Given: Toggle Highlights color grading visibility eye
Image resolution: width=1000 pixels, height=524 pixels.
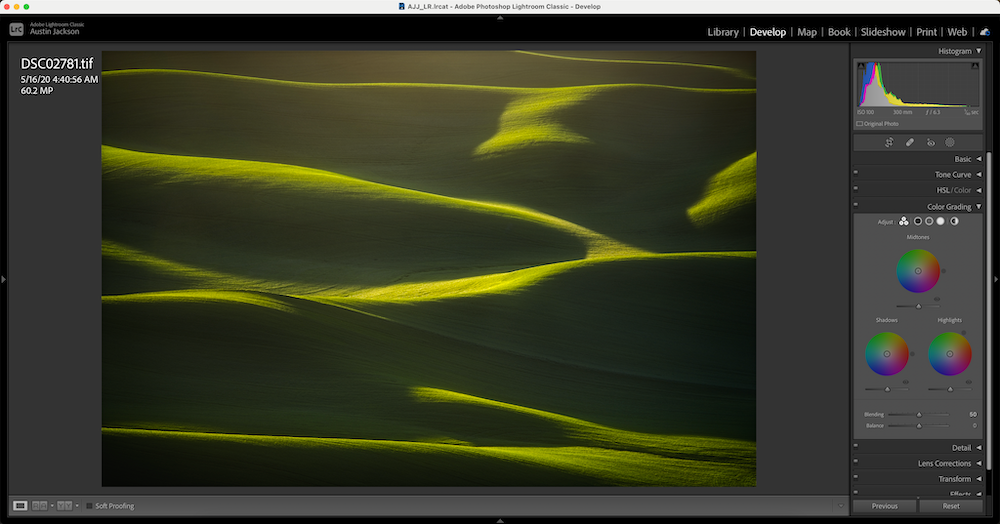Looking at the screenshot, I should point(969,382).
